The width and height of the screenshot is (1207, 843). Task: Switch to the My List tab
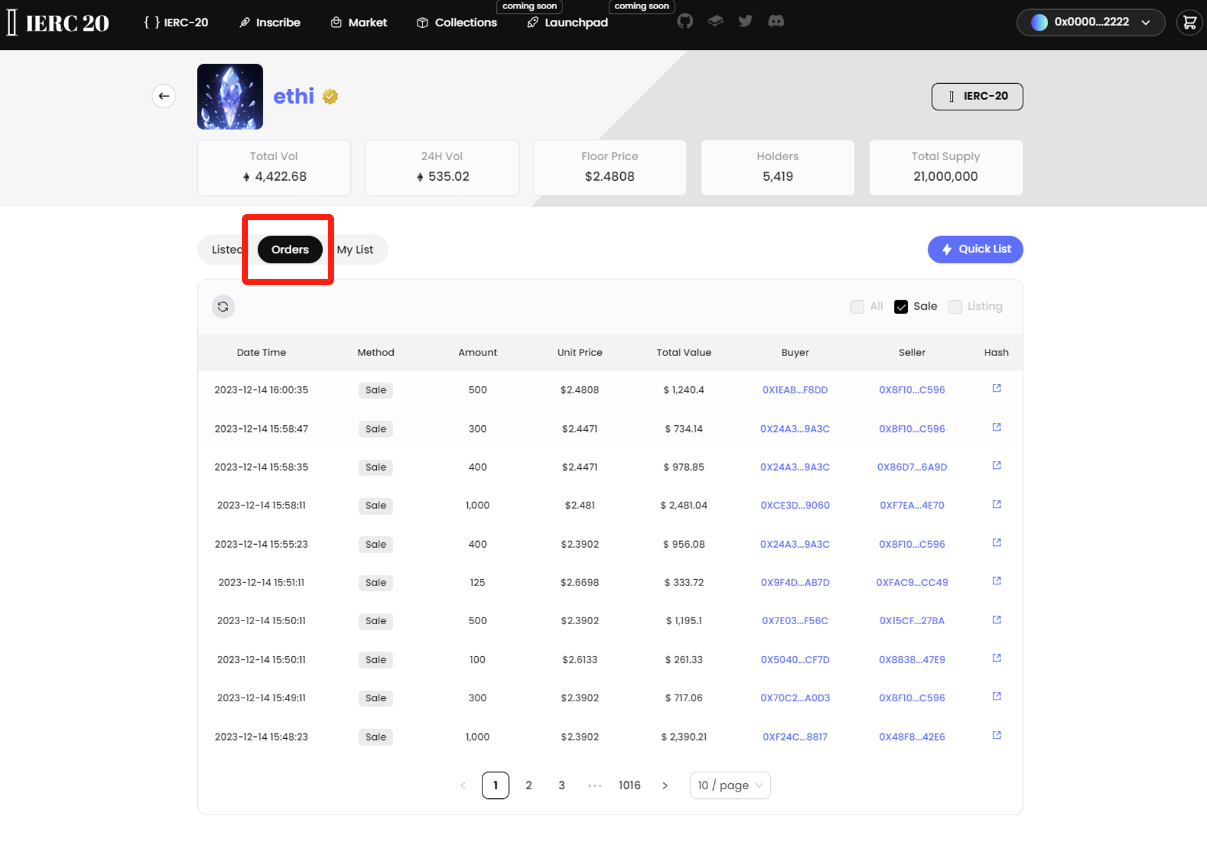point(355,250)
